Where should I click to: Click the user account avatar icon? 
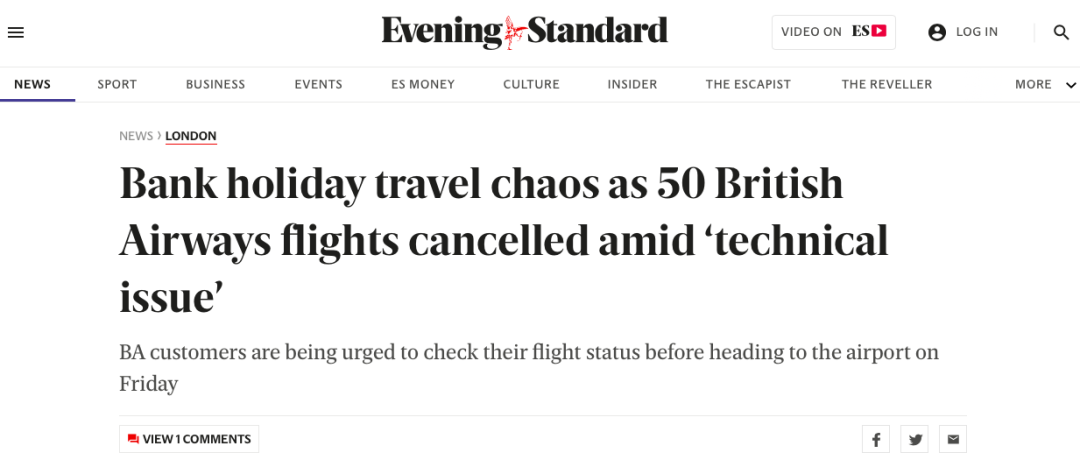937,32
